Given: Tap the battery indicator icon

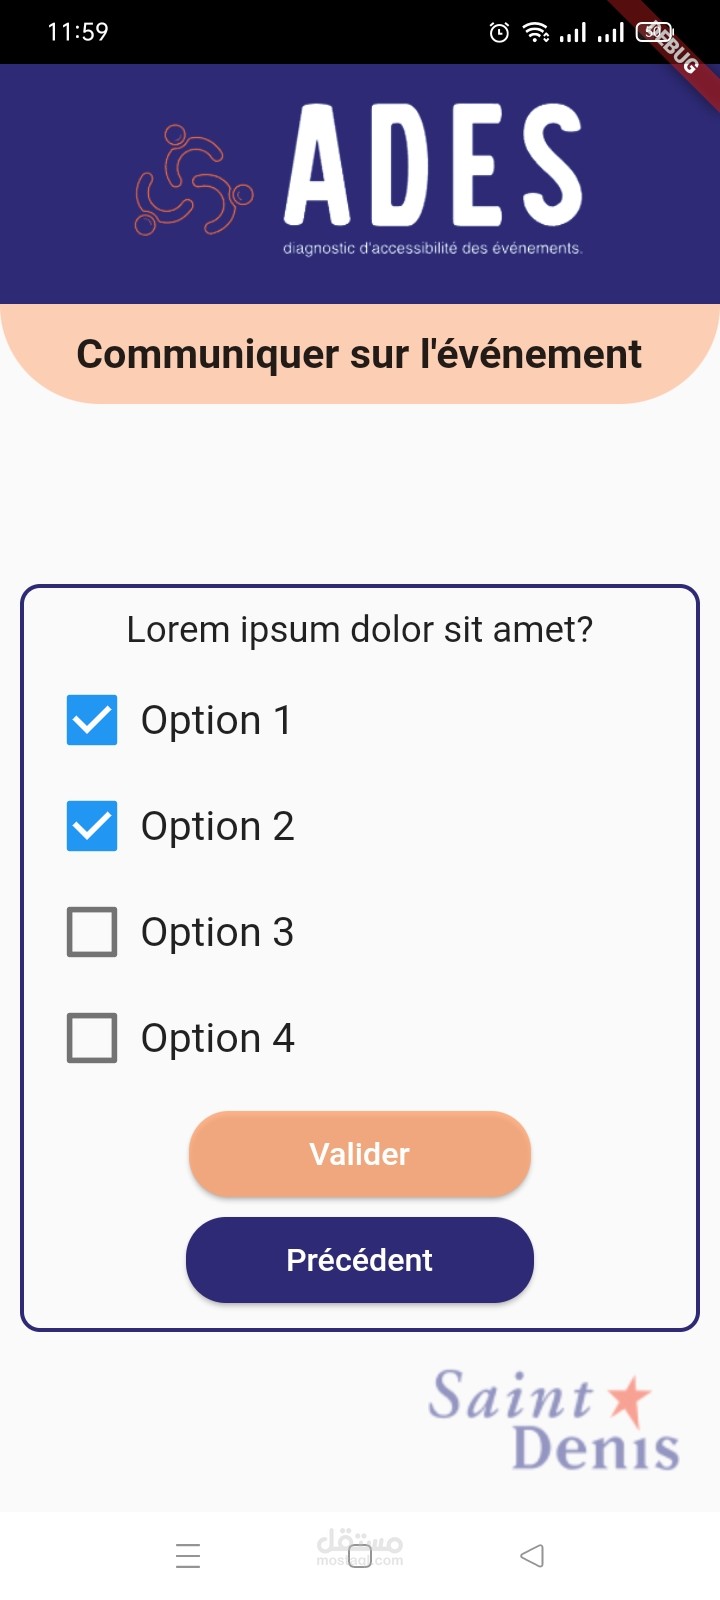Looking at the screenshot, I should (654, 32).
